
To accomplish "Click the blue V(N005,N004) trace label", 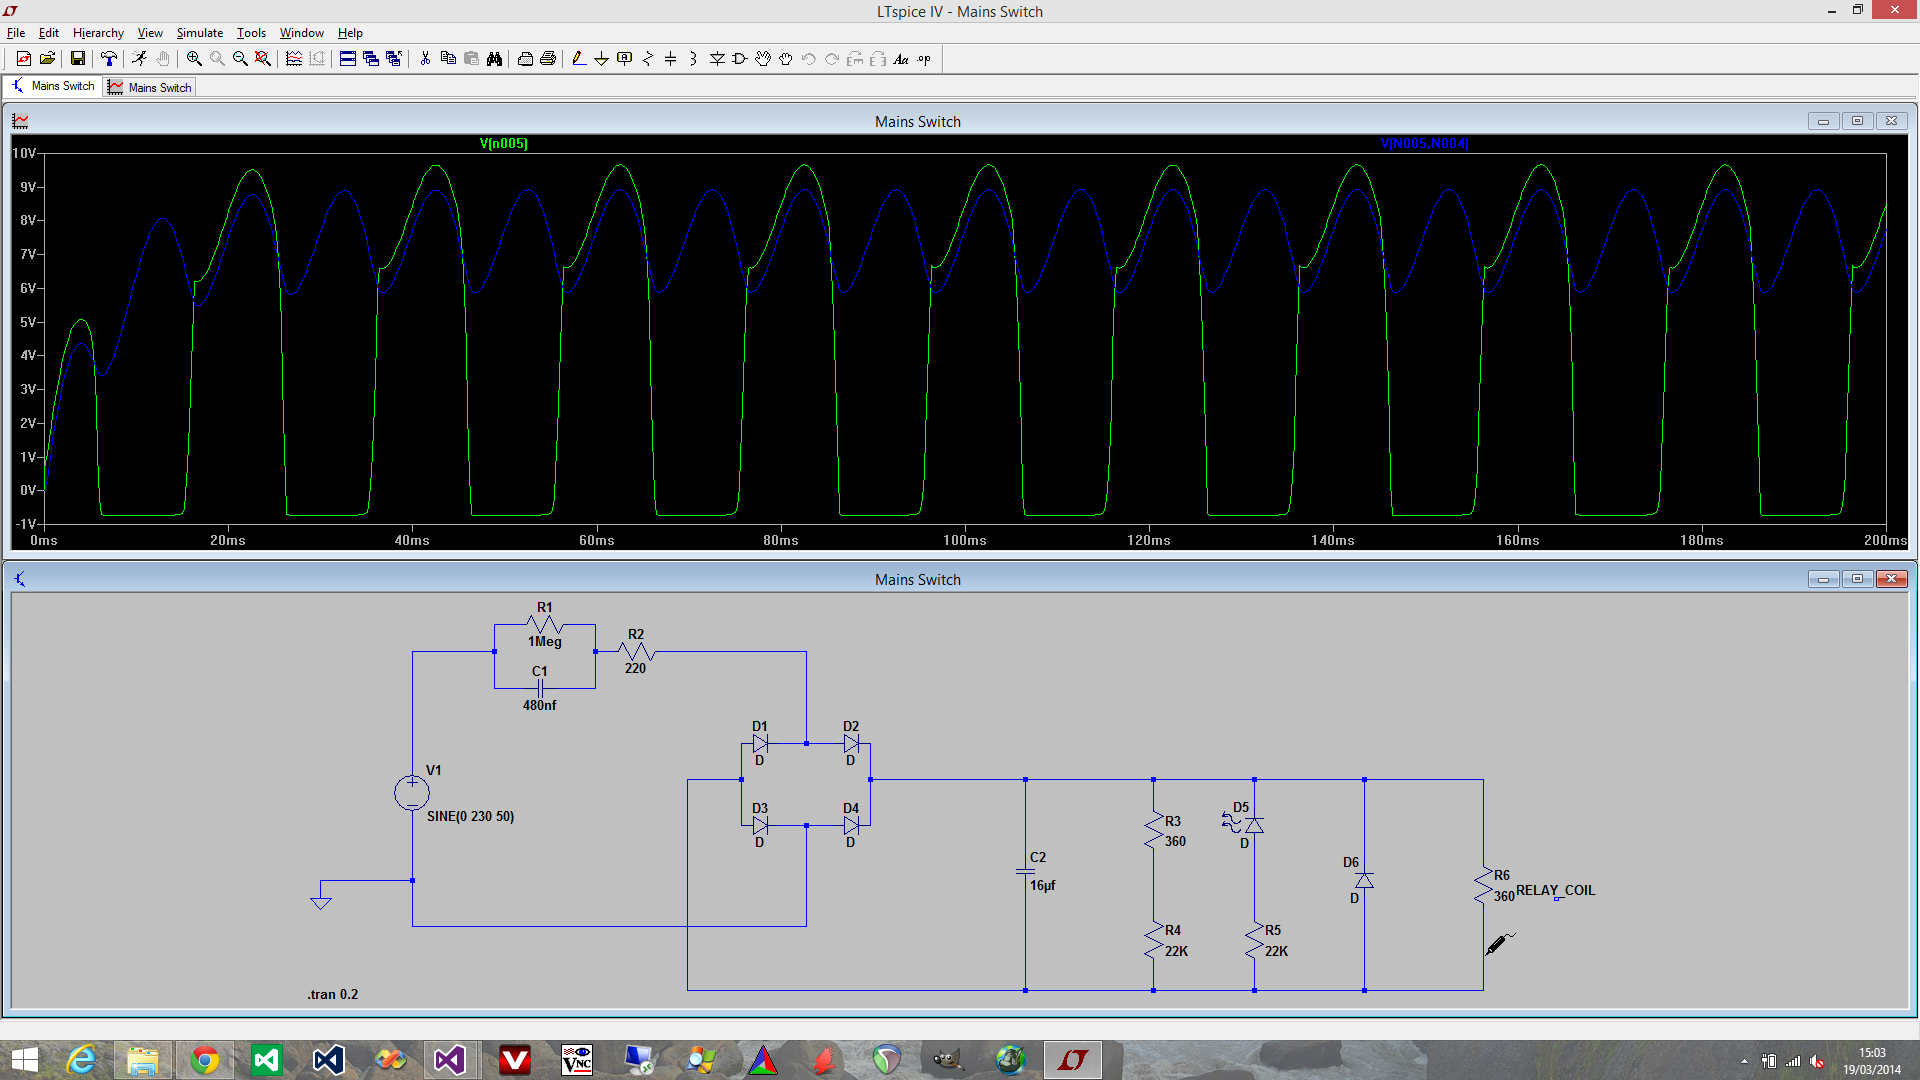I will 1424,143.
